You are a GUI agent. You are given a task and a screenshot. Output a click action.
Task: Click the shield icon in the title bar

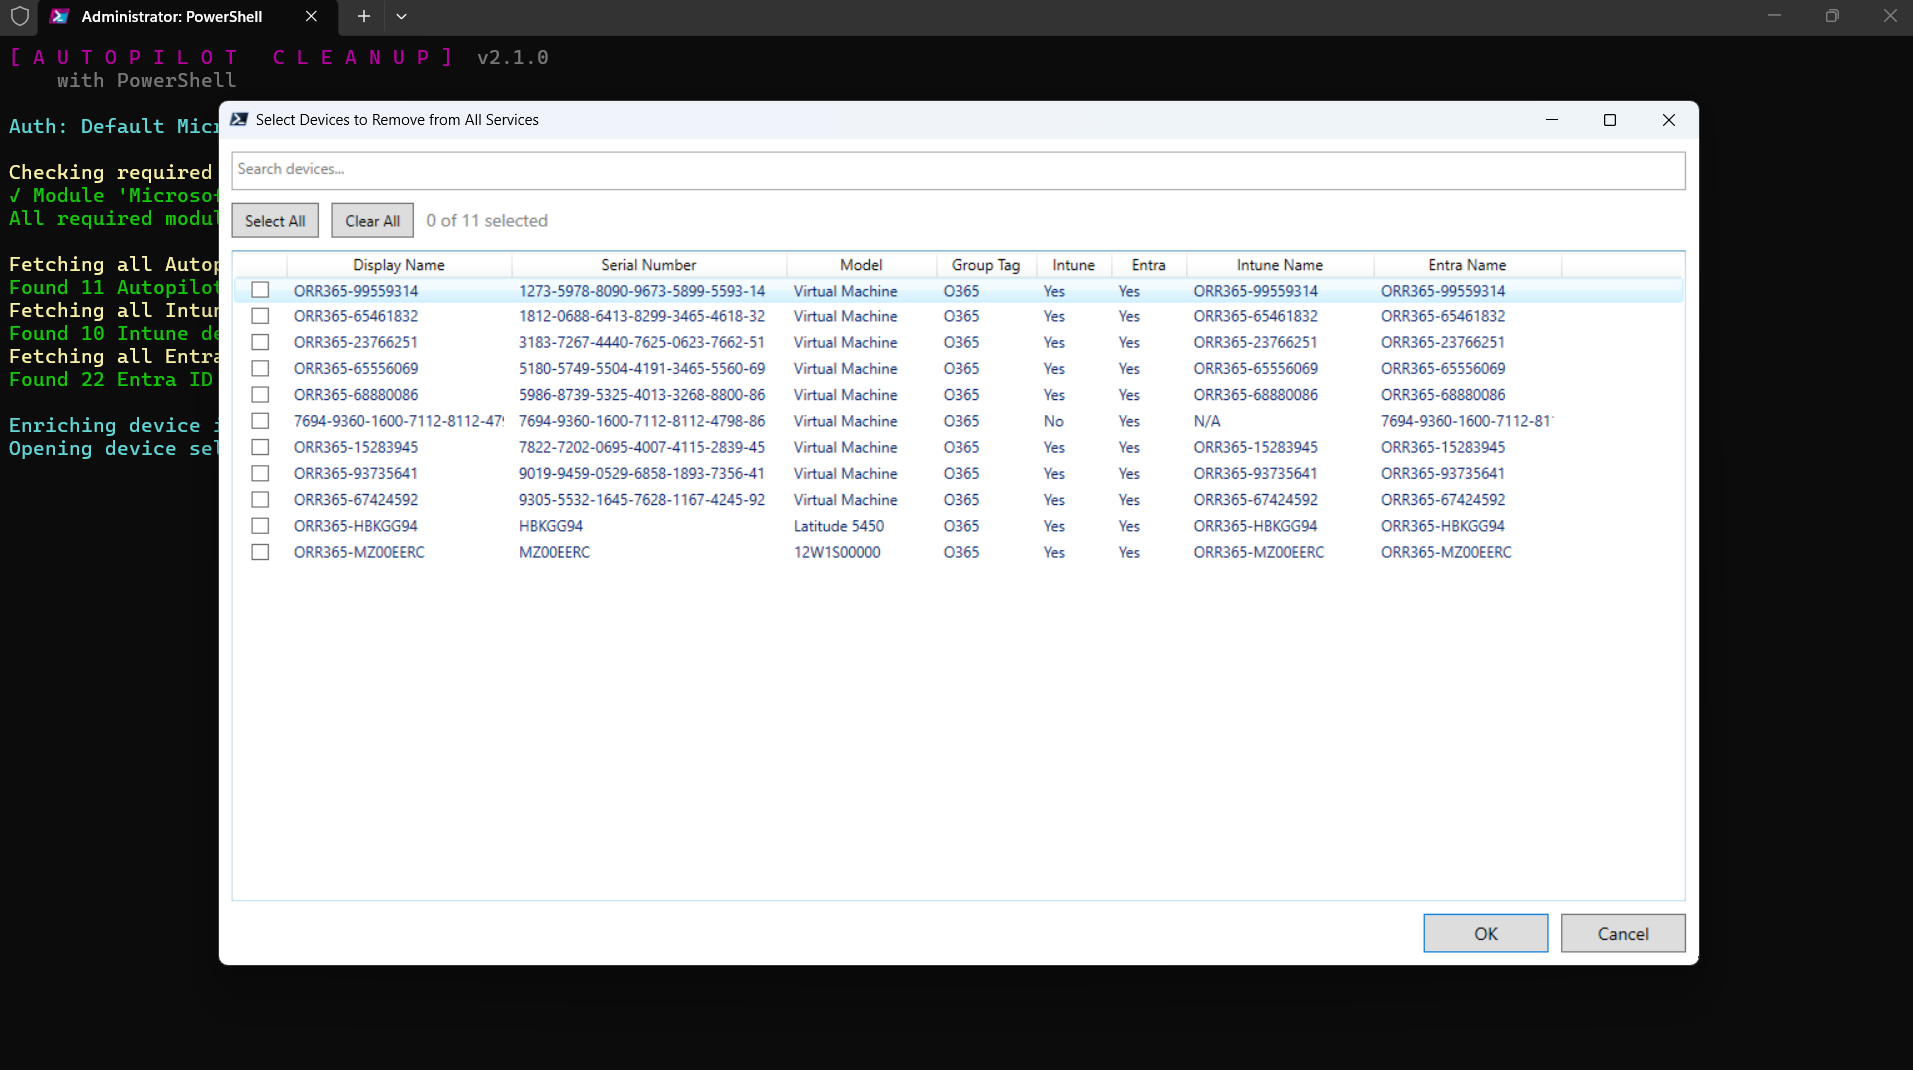[20, 16]
